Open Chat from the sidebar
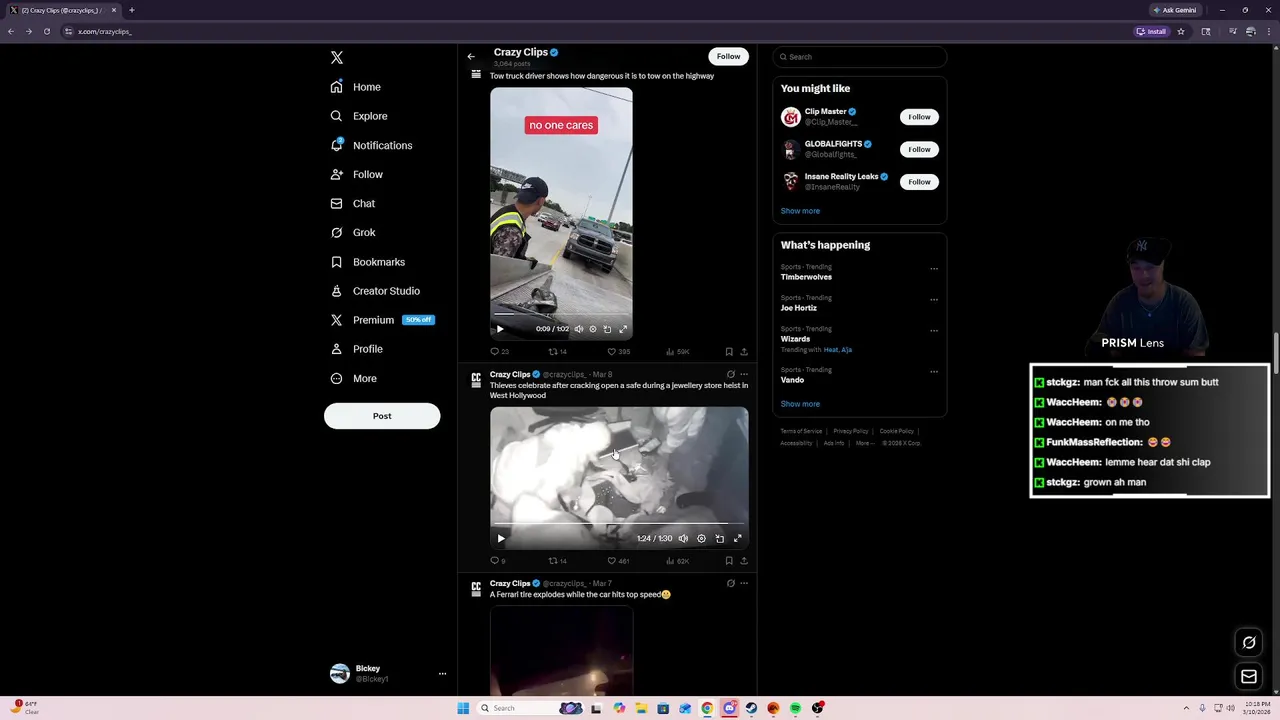Viewport: 1280px width, 720px height. point(353,203)
